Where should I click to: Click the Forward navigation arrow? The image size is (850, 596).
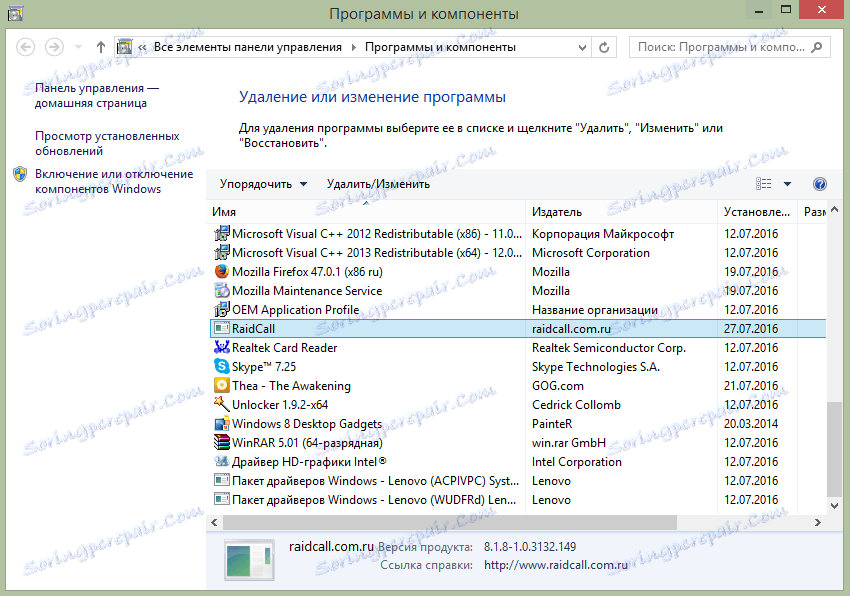(x=54, y=47)
